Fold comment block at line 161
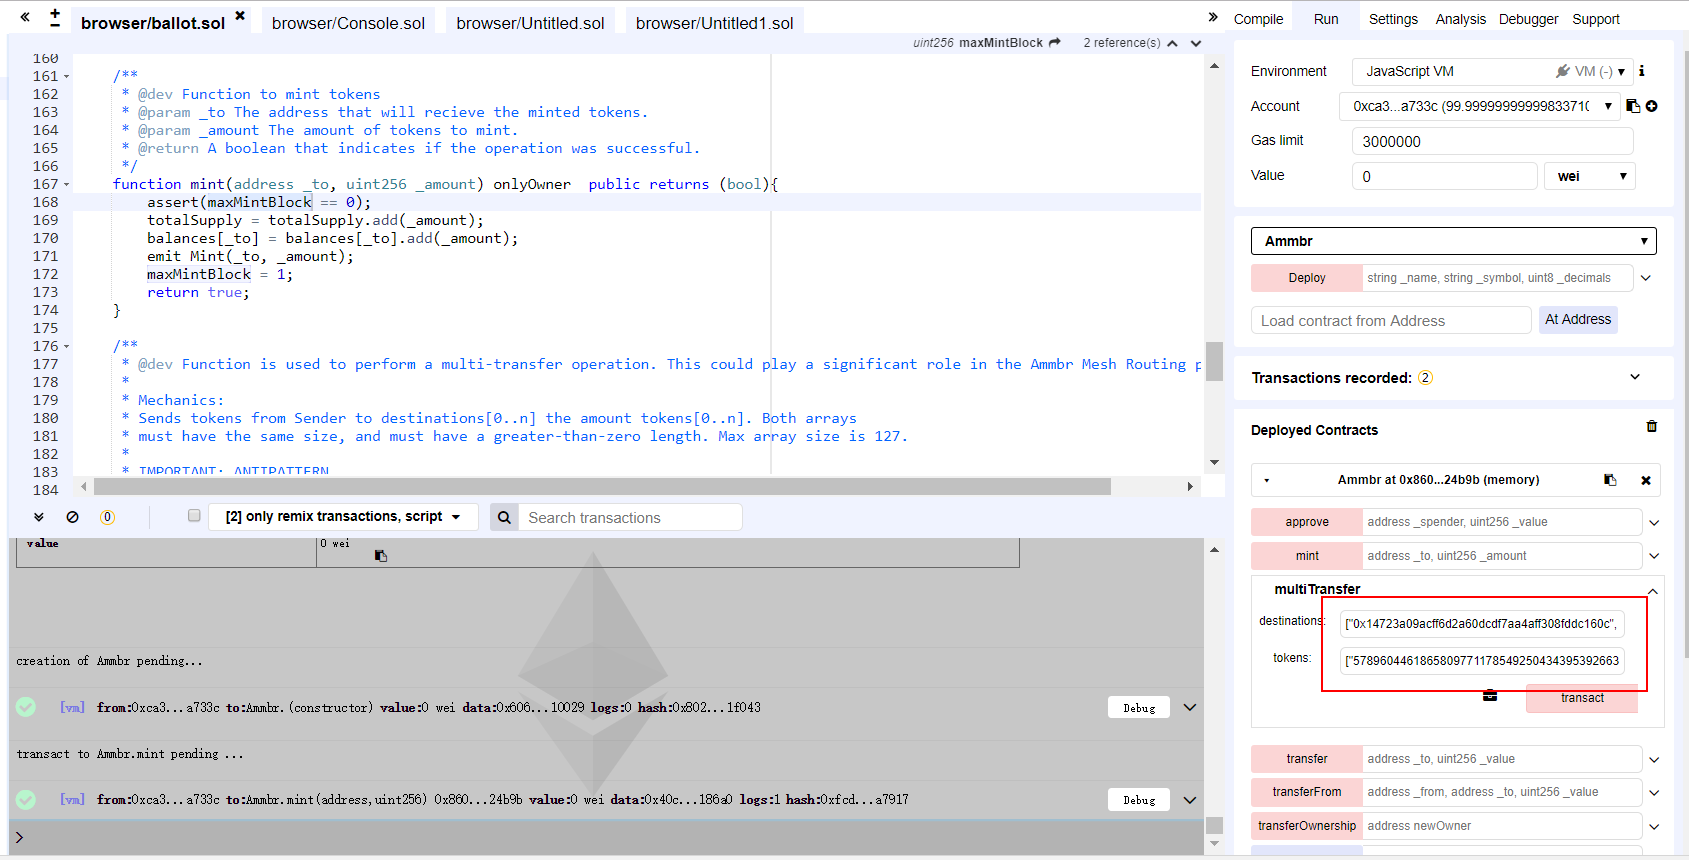The image size is (1689, 860). pos(67,76)
